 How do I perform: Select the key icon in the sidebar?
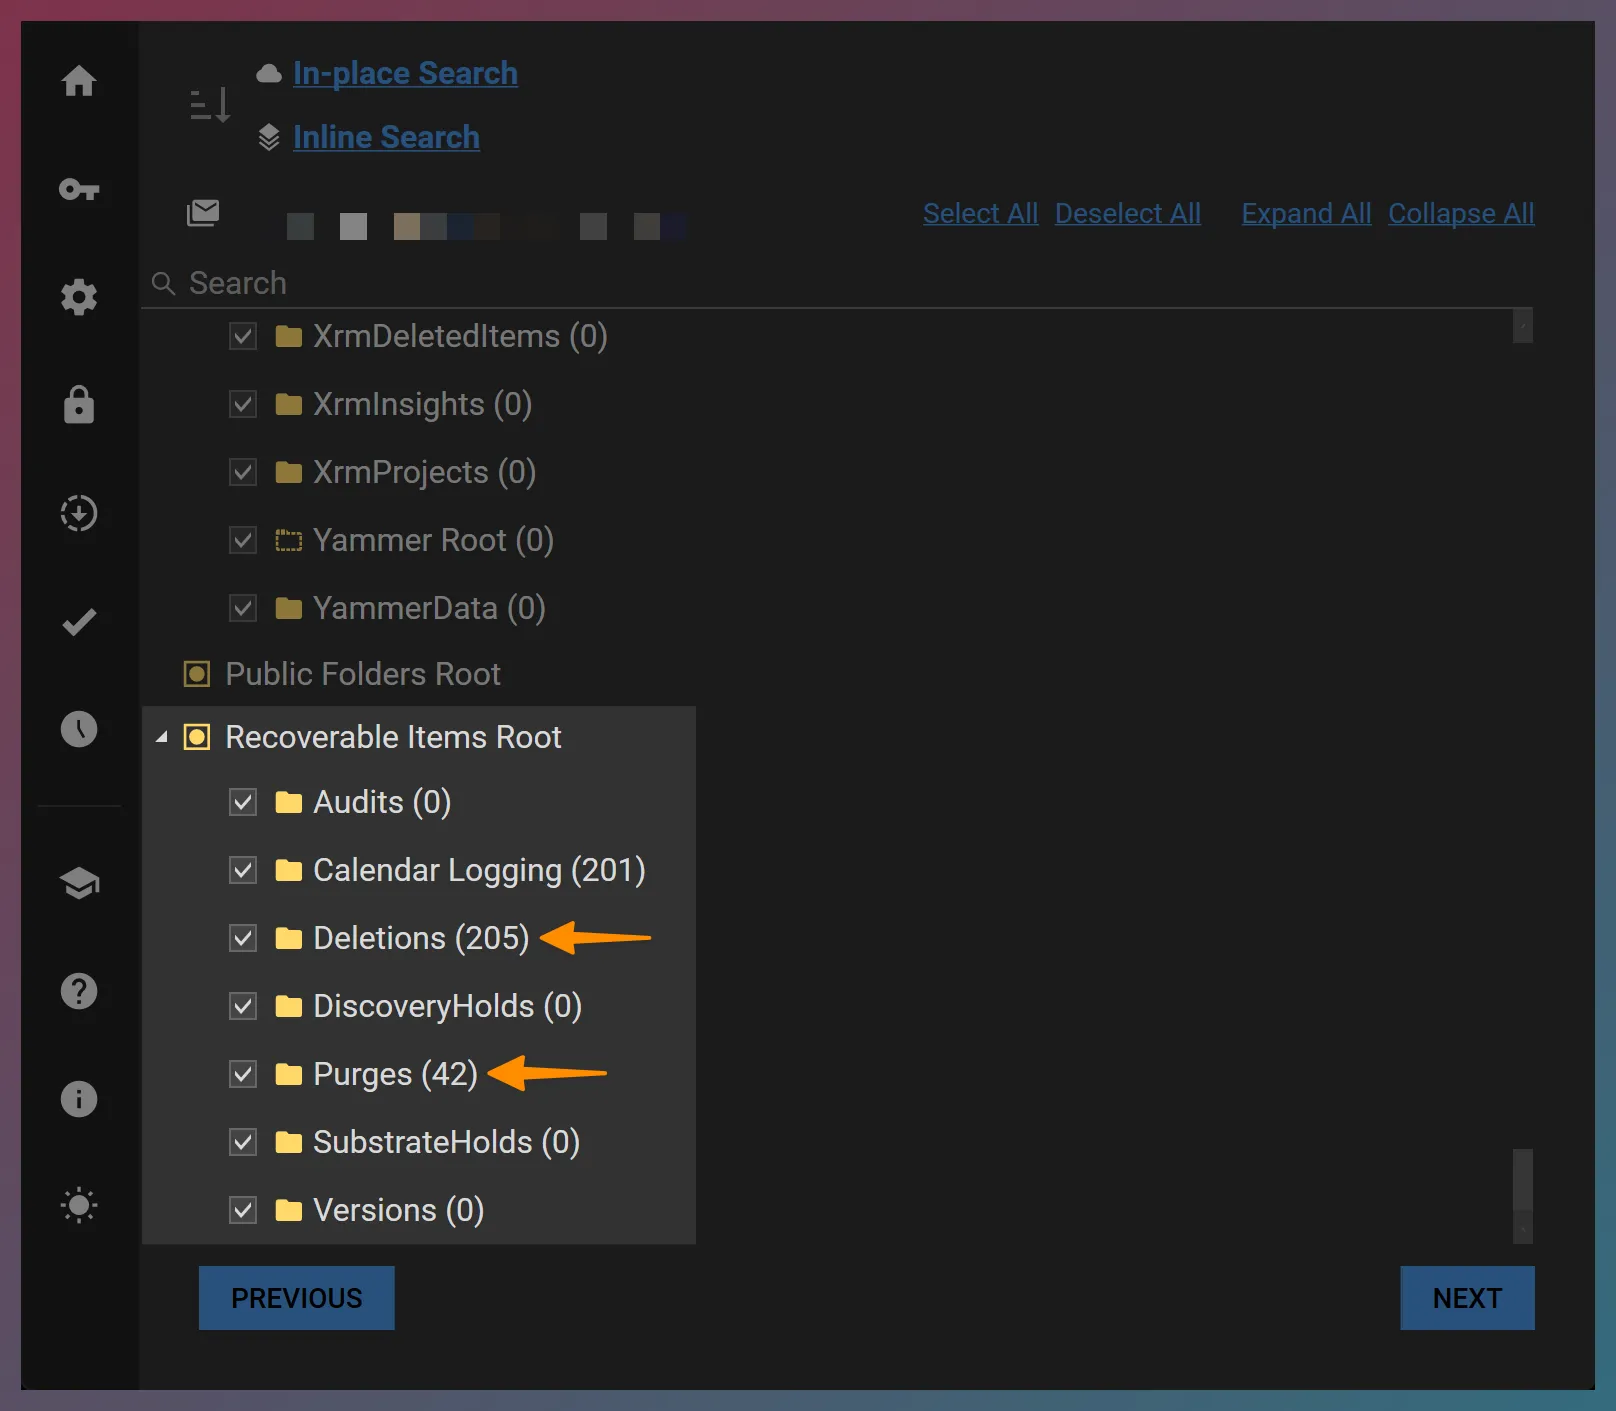79,190
